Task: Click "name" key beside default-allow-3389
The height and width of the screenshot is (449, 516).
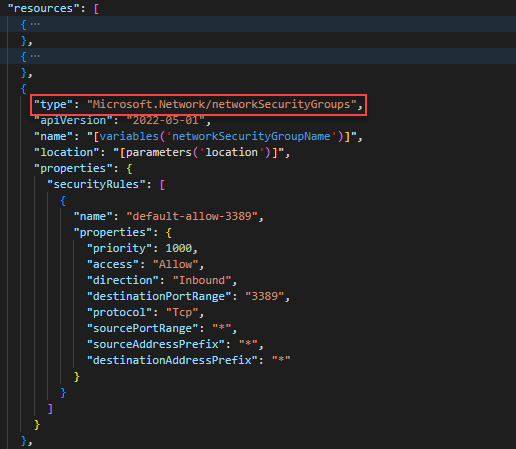Action: tap(93, 216)
